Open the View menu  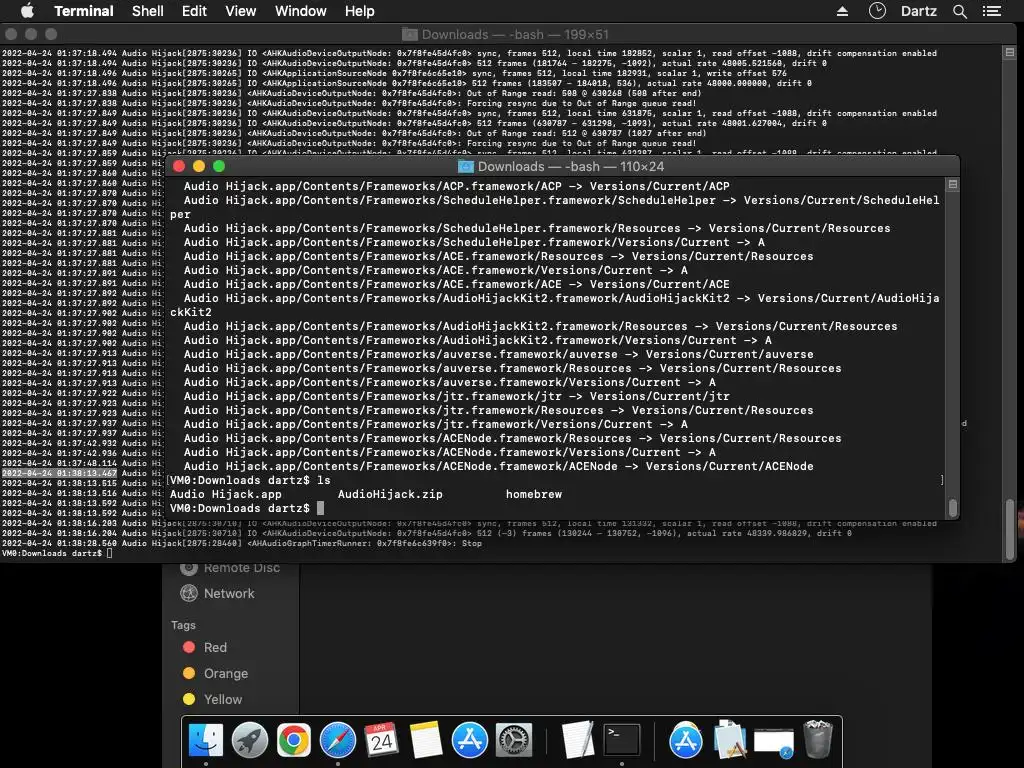(240, 11)
